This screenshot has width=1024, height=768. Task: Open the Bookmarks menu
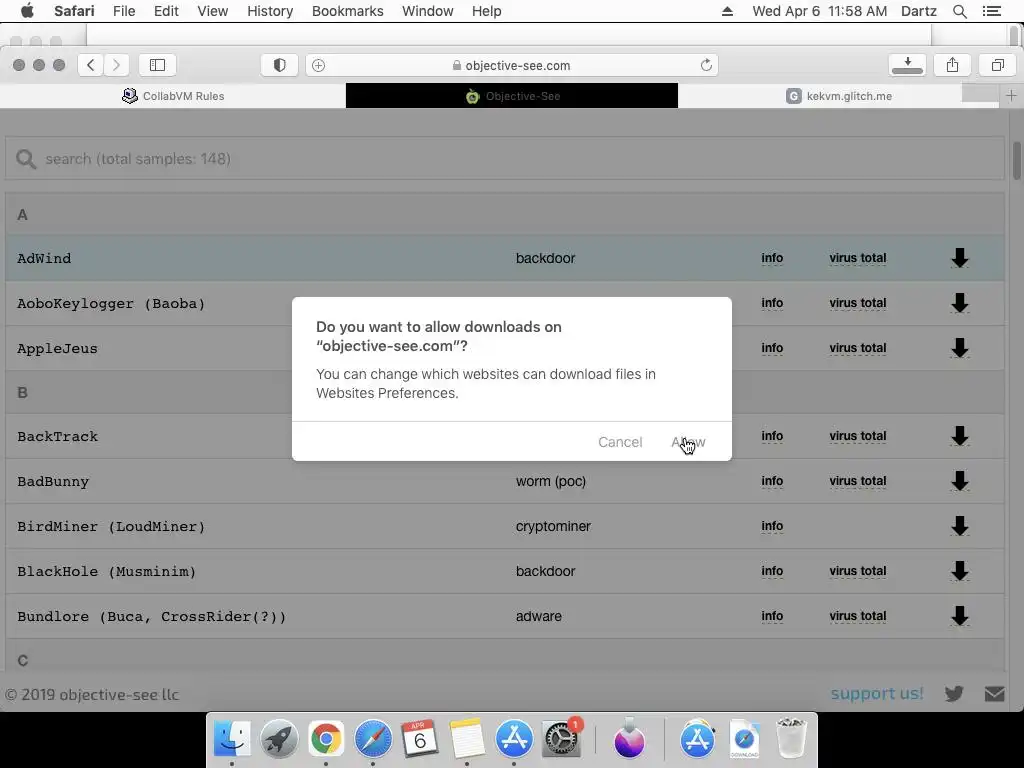tap(347, 11)
